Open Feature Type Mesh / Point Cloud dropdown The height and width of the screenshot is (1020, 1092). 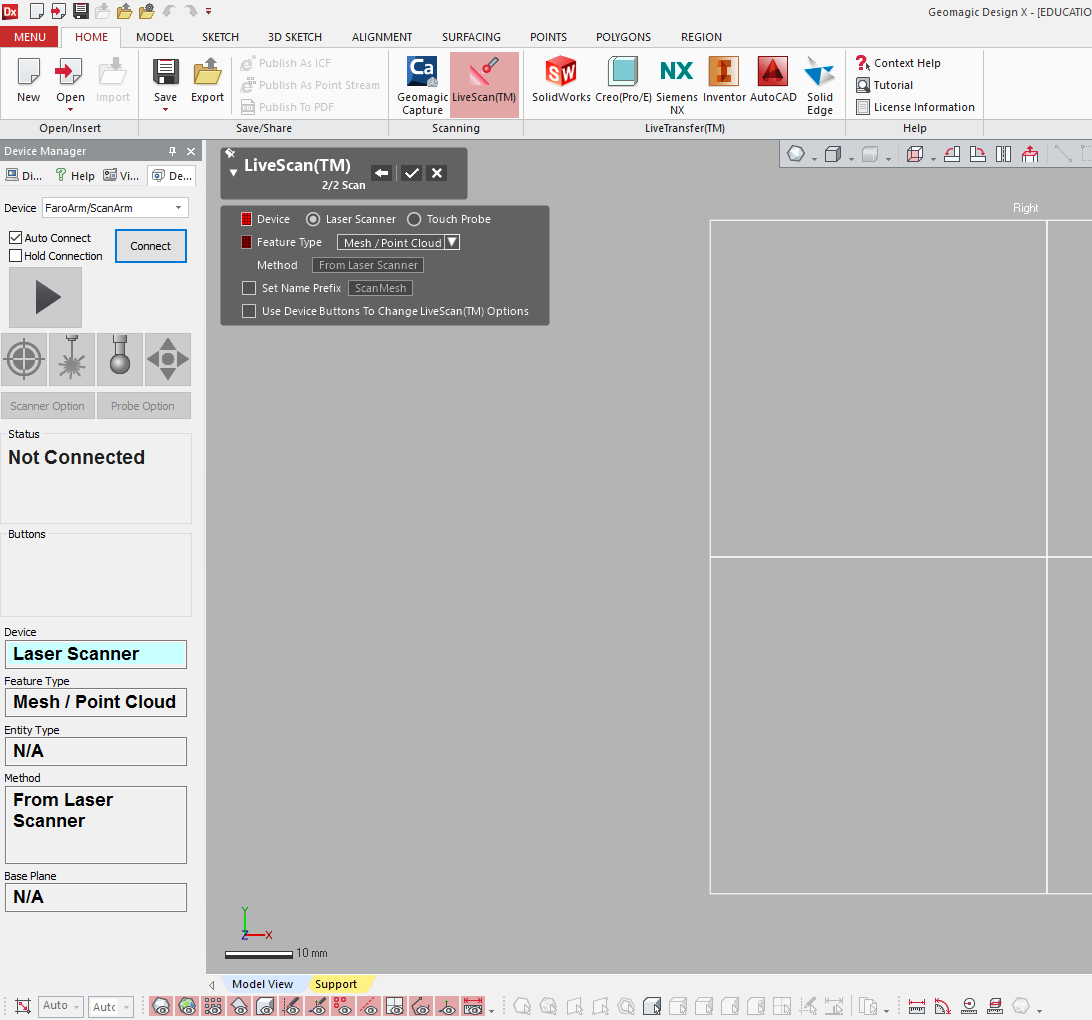(x=398, y=242)
